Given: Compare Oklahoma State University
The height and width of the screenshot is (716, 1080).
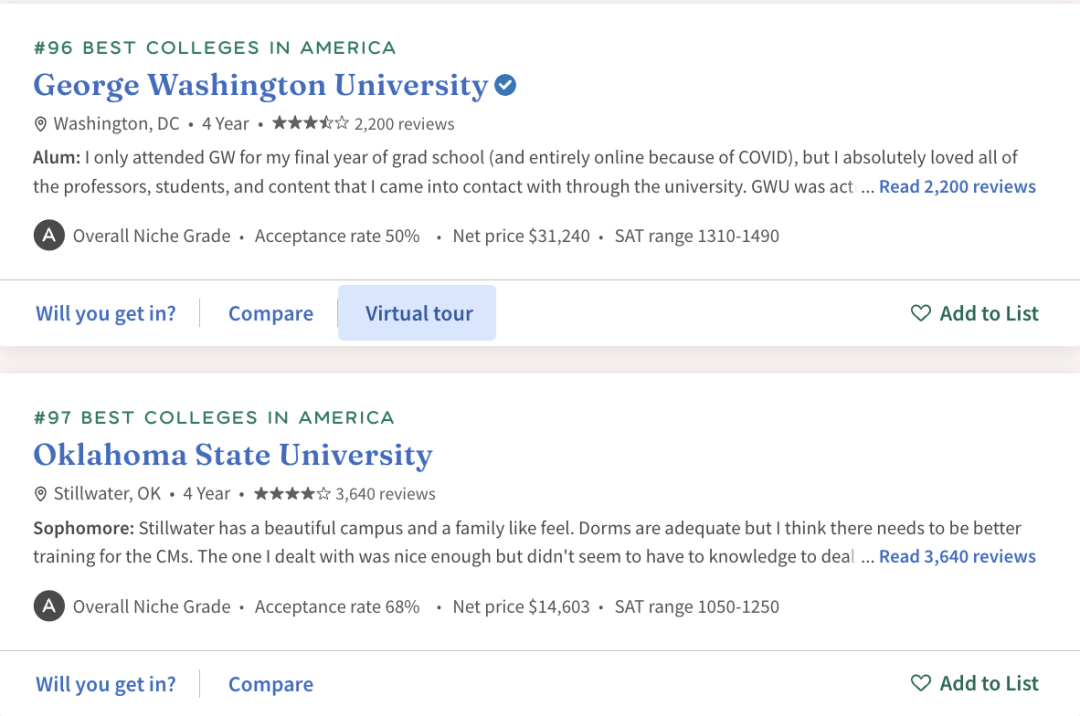Looking at the screenshot, I should tap(270, 684).
